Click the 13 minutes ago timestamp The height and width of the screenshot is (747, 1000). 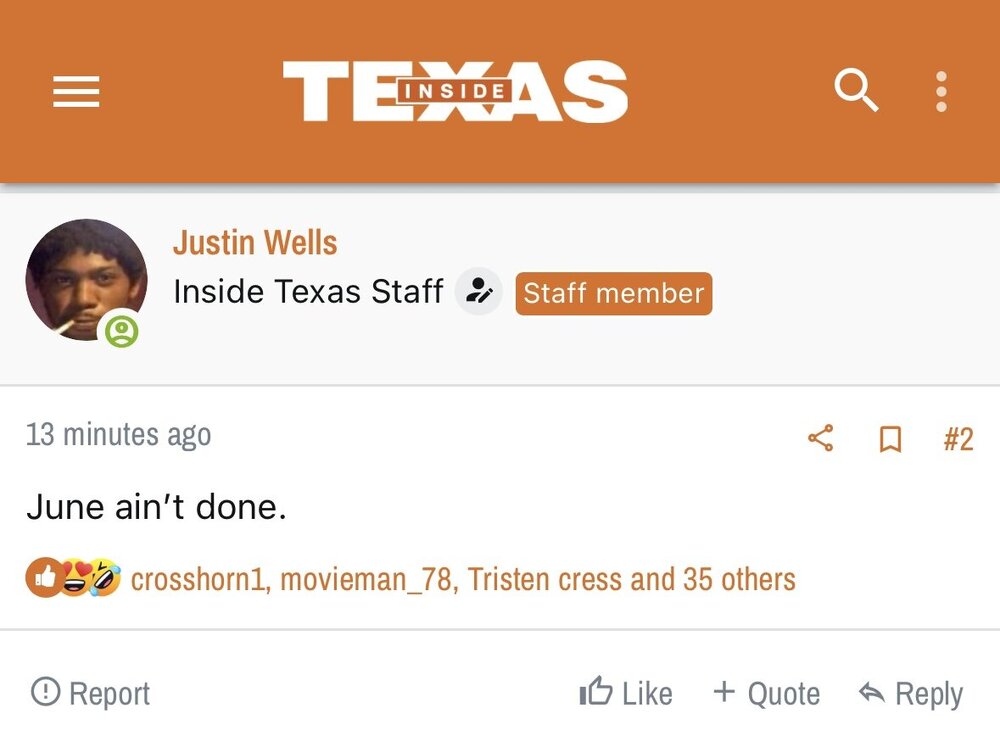118,435
